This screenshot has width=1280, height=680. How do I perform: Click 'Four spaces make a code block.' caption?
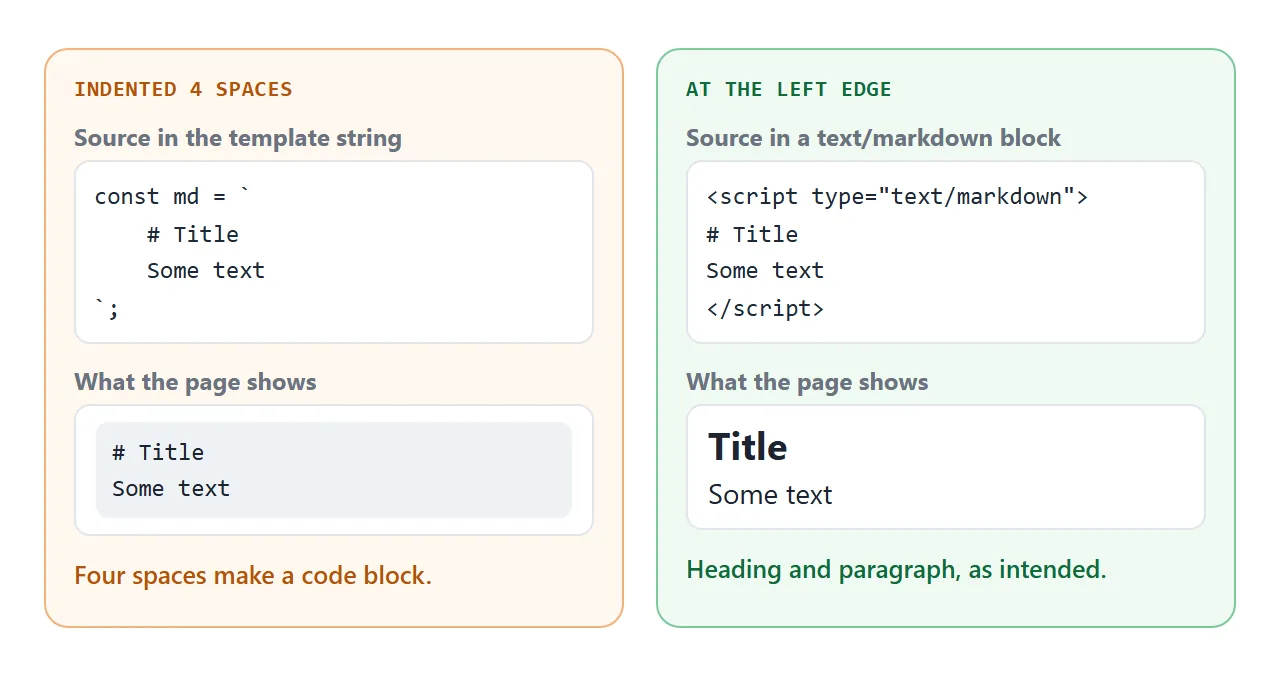click(253, 576)
